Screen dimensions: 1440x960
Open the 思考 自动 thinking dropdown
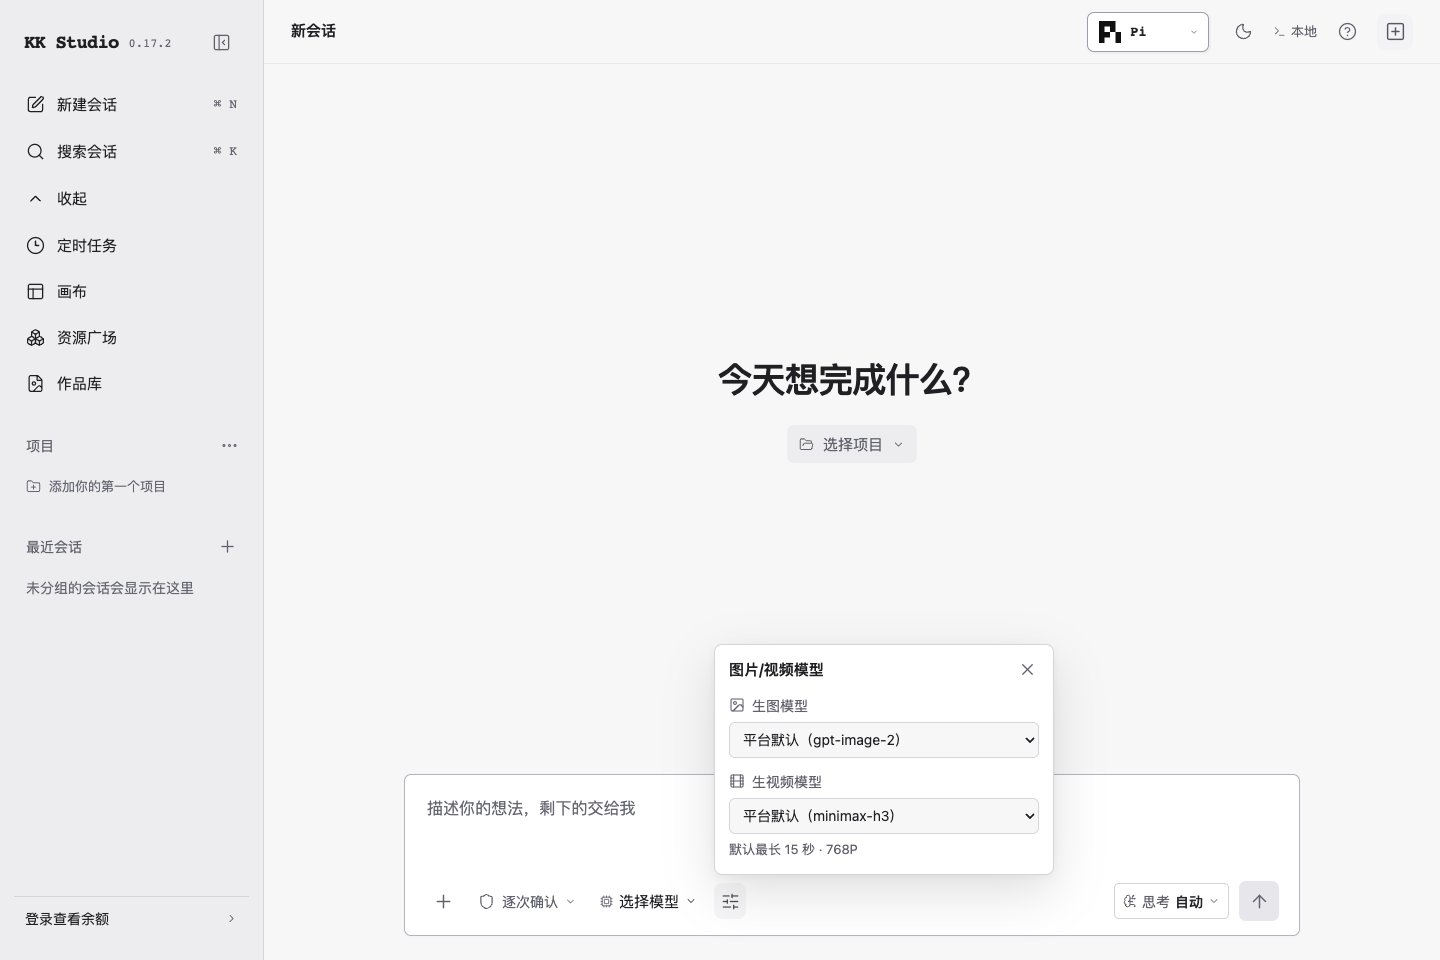(1171, 901)
